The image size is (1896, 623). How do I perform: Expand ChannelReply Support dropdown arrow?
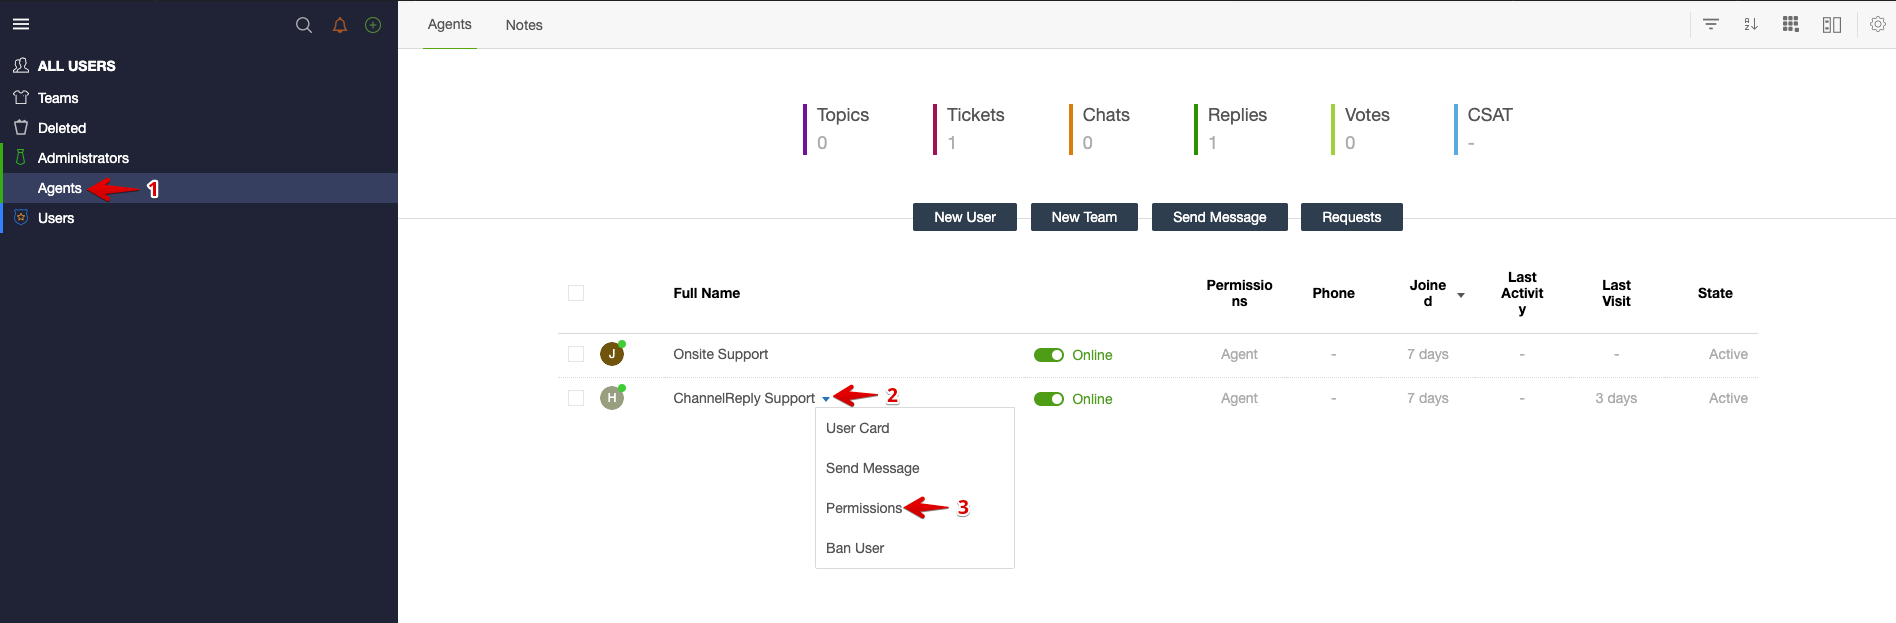click(826, 399)
